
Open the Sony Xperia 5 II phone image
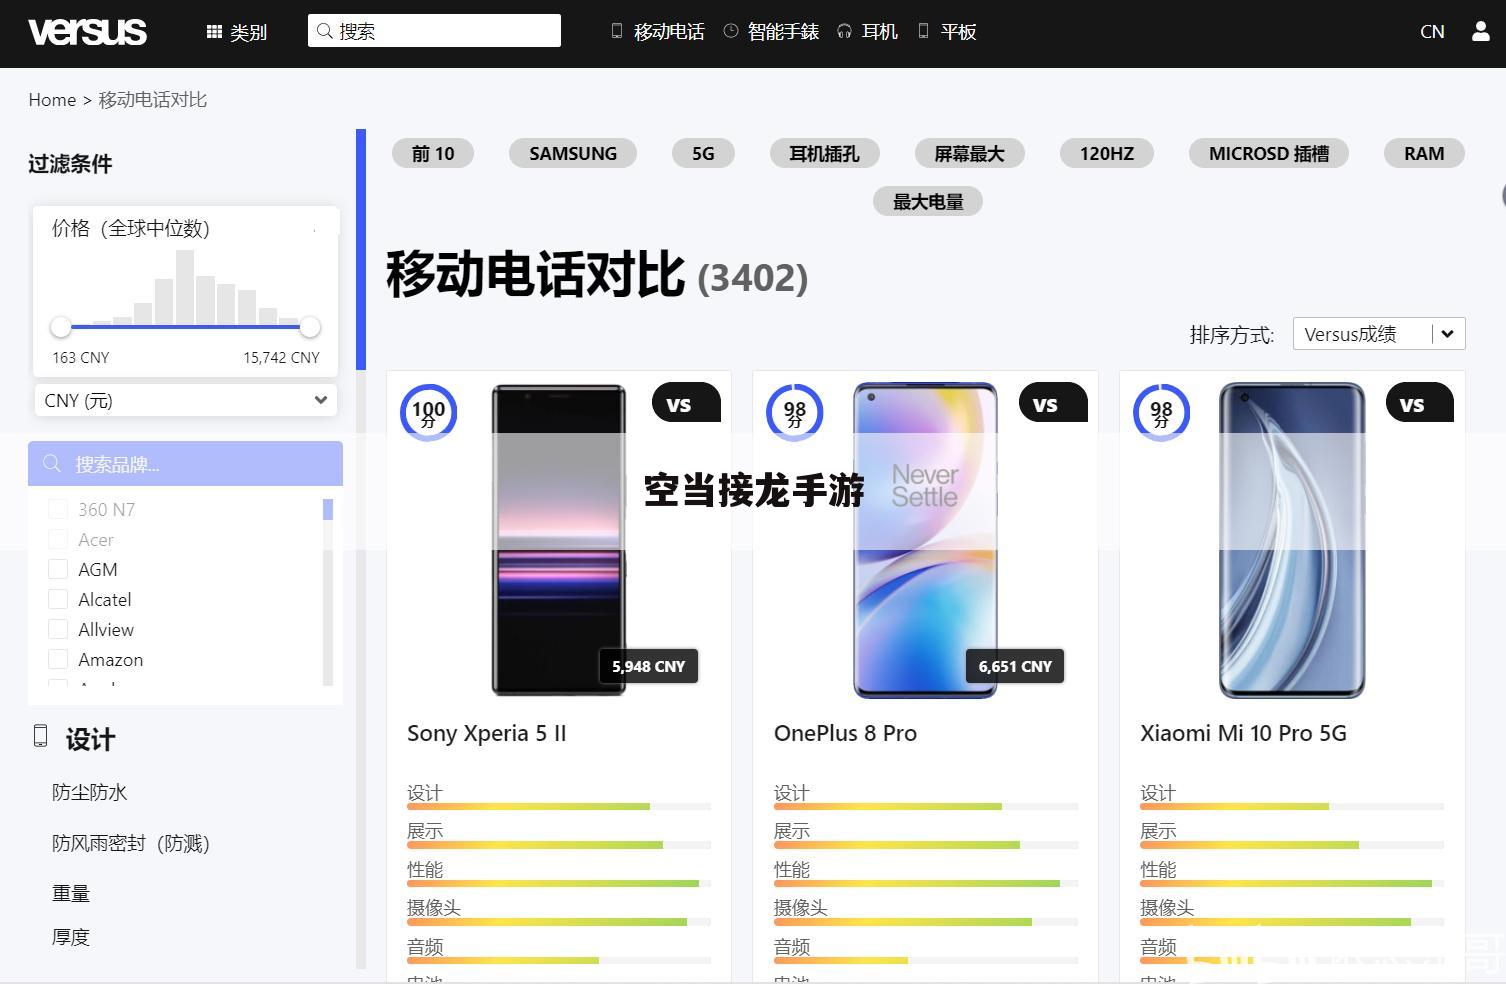pyautogui.click(x=558, y=540)
